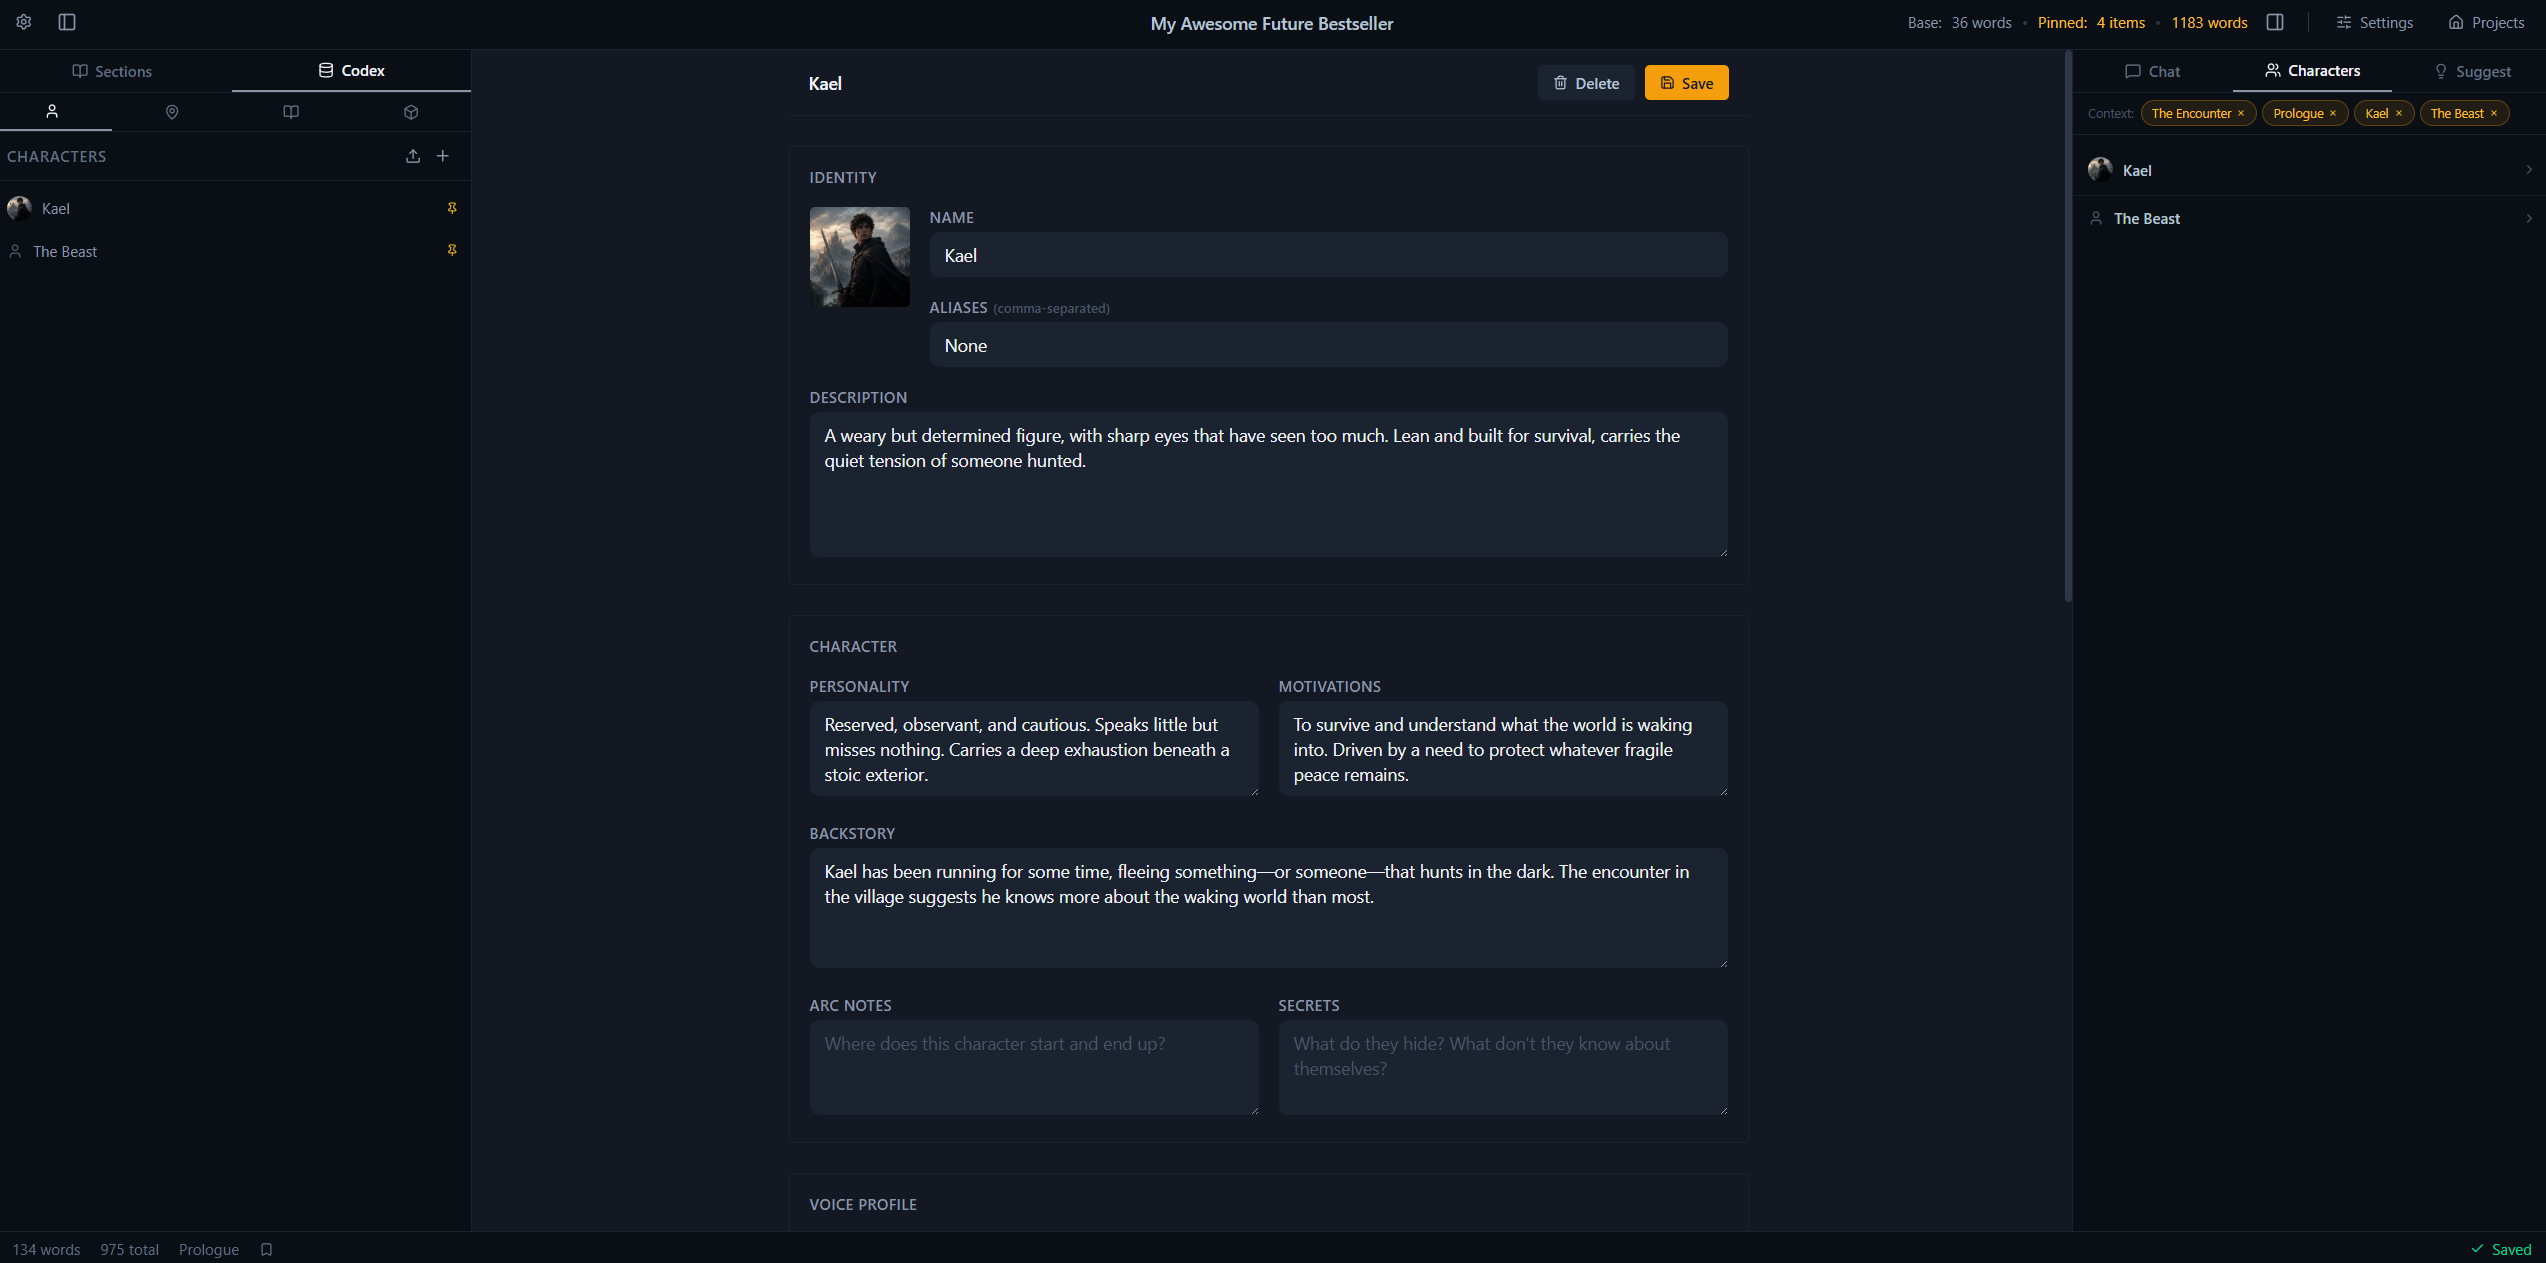Screen dimensions: 2546x1263
Task: Open the Chat tab in right panel
Action: [x=2153, y=71]
